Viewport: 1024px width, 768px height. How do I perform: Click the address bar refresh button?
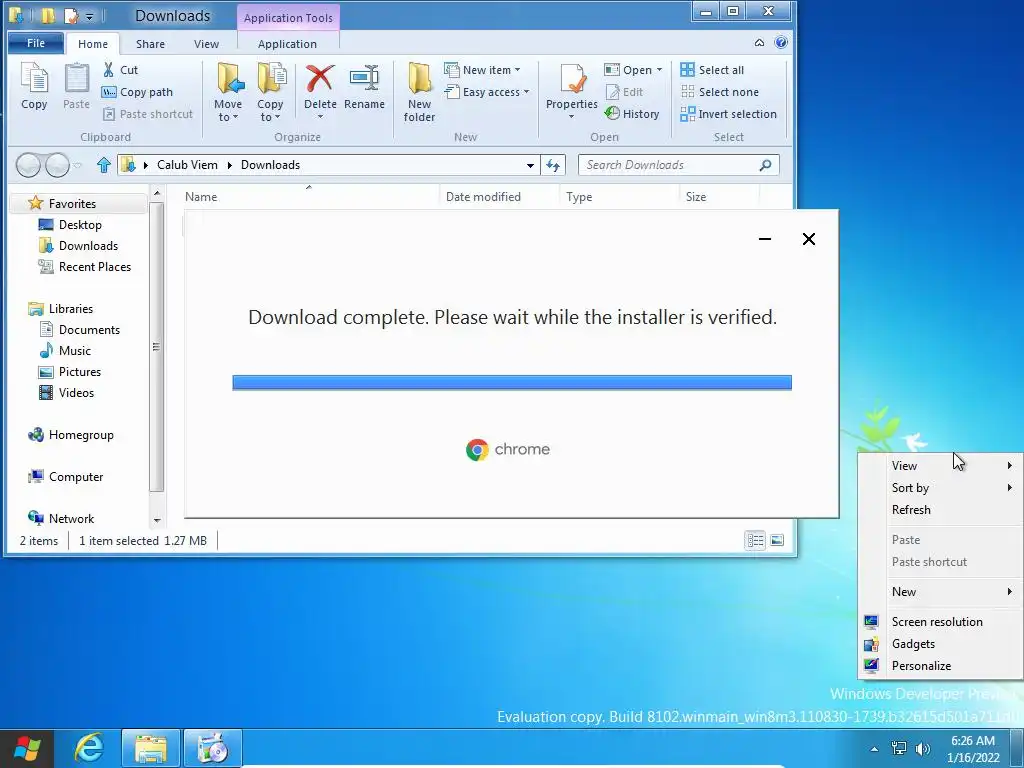pos(553,165)
